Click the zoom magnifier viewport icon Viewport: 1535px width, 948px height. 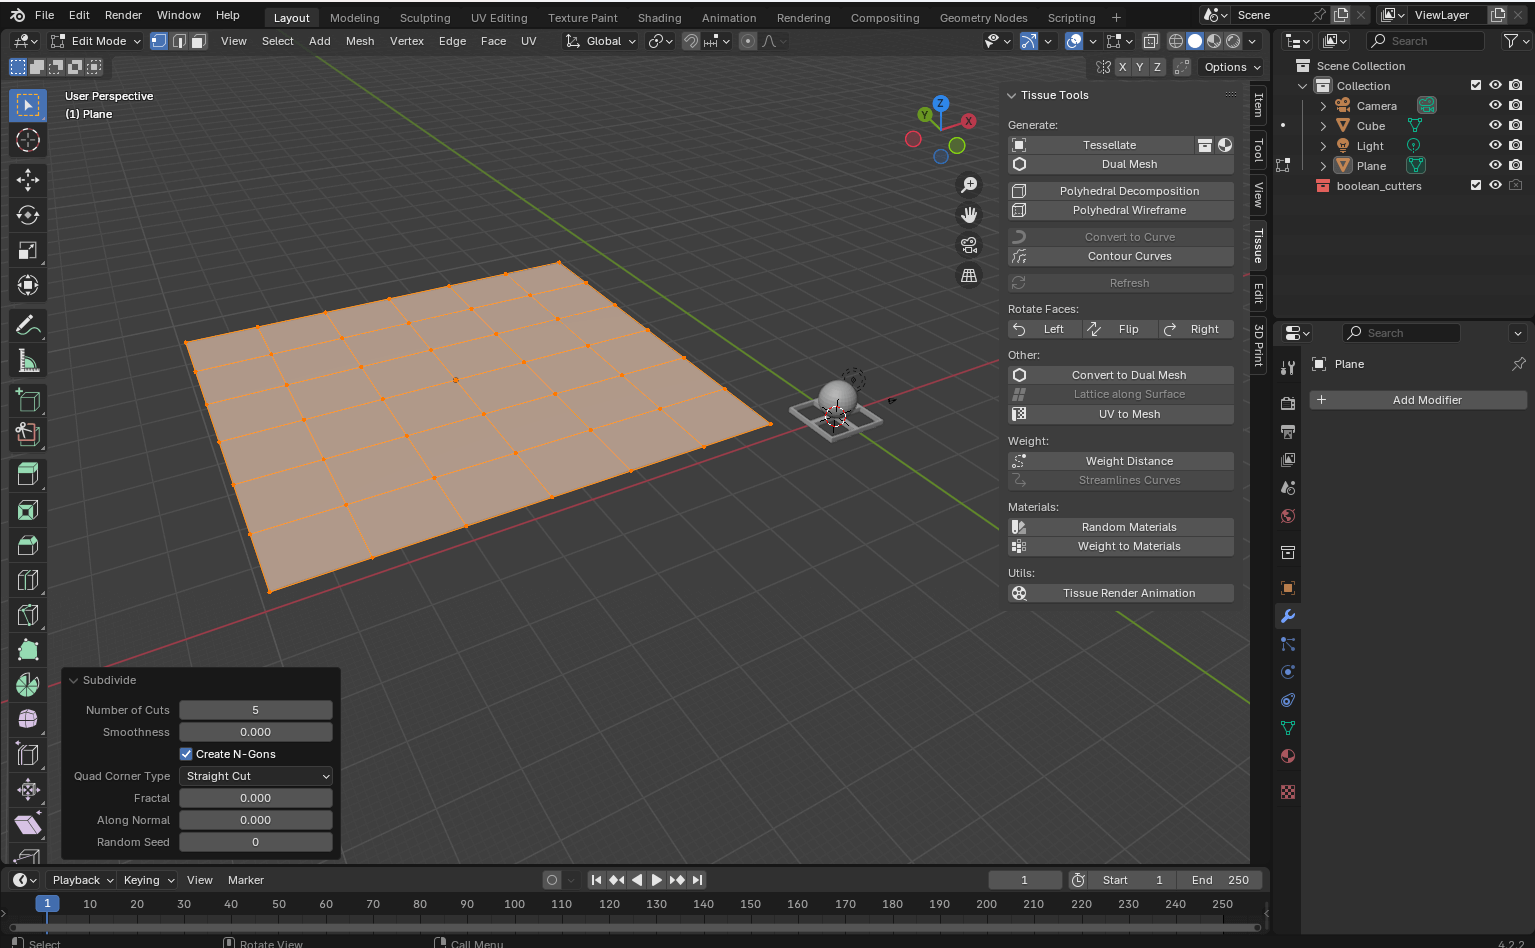pyautogui.click(x=969, y=185)
